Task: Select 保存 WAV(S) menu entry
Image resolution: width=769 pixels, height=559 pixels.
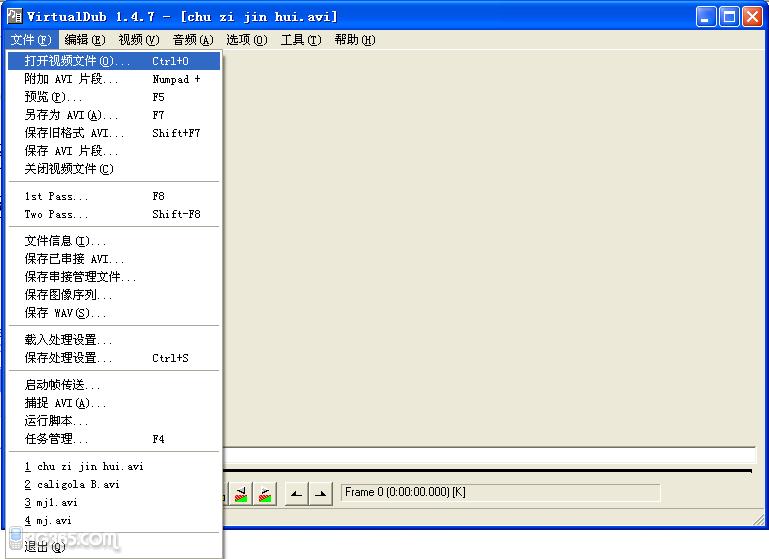Action: click(114, 313)
